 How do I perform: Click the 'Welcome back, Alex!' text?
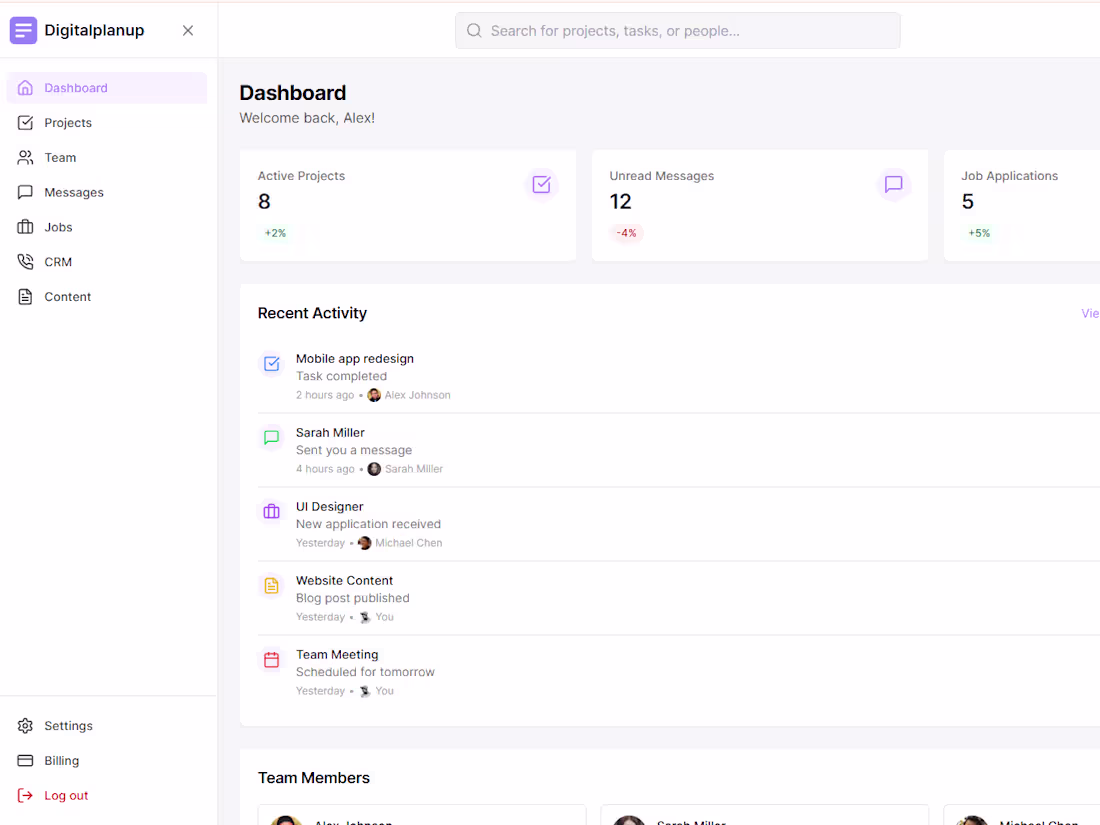coord(307,118)
